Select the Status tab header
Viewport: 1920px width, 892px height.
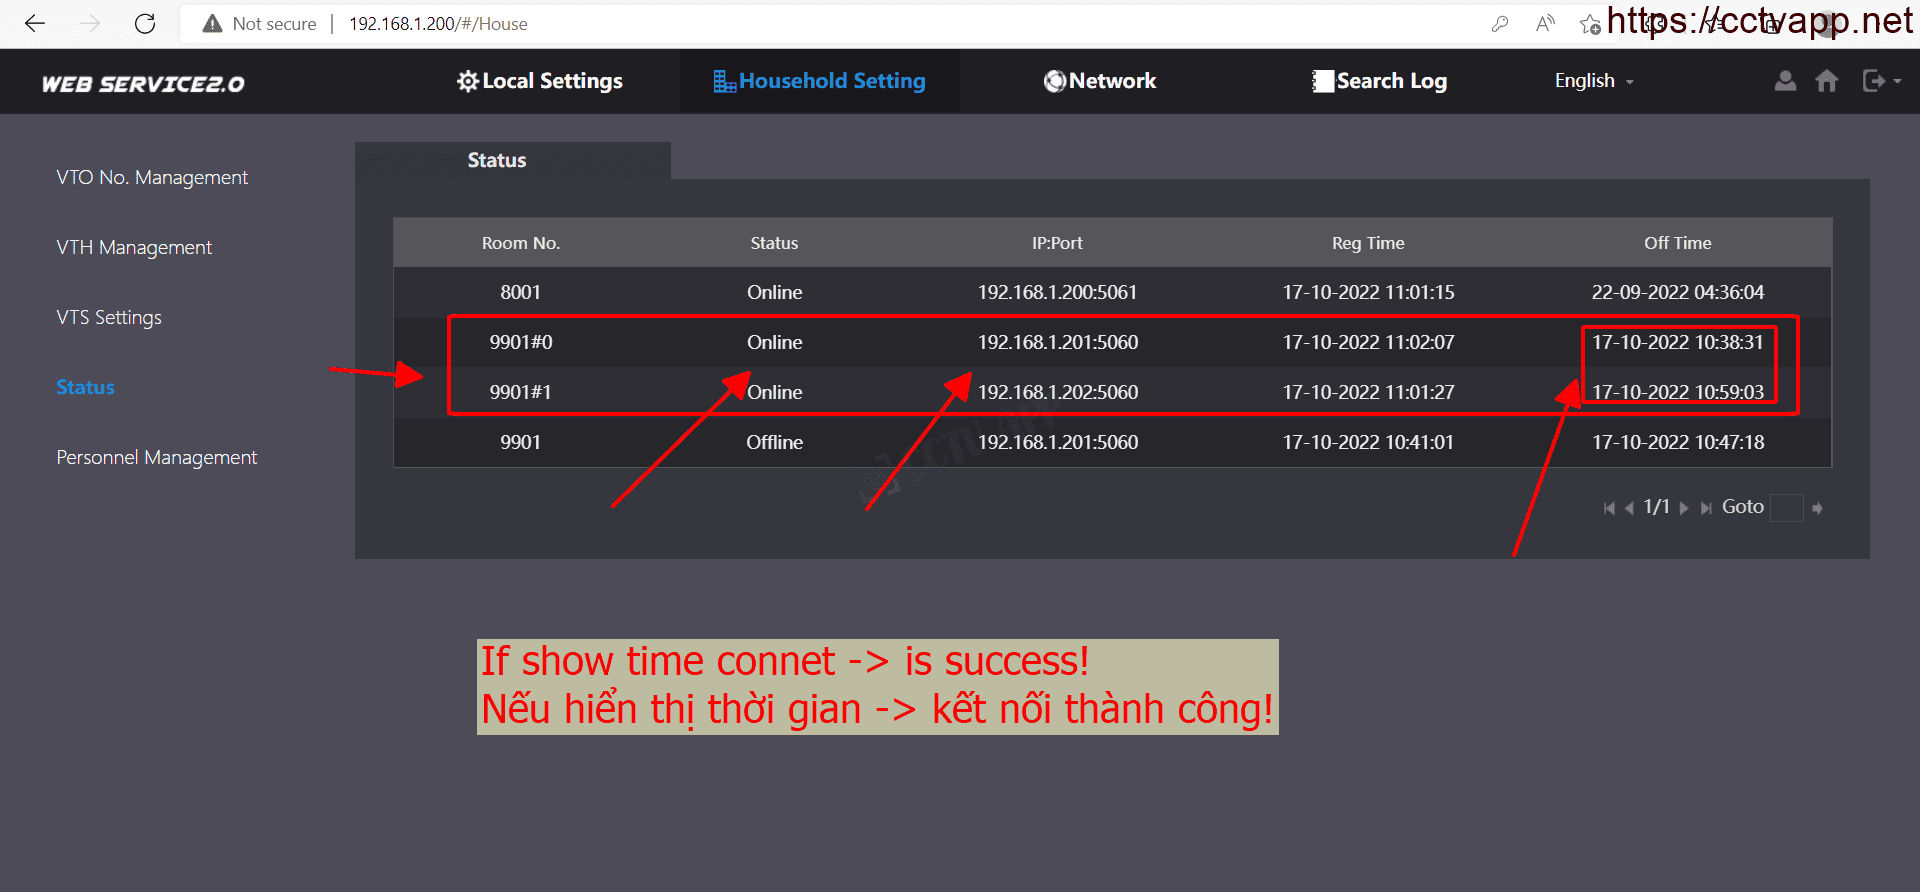pyautogui.click(x=497, y=160)
